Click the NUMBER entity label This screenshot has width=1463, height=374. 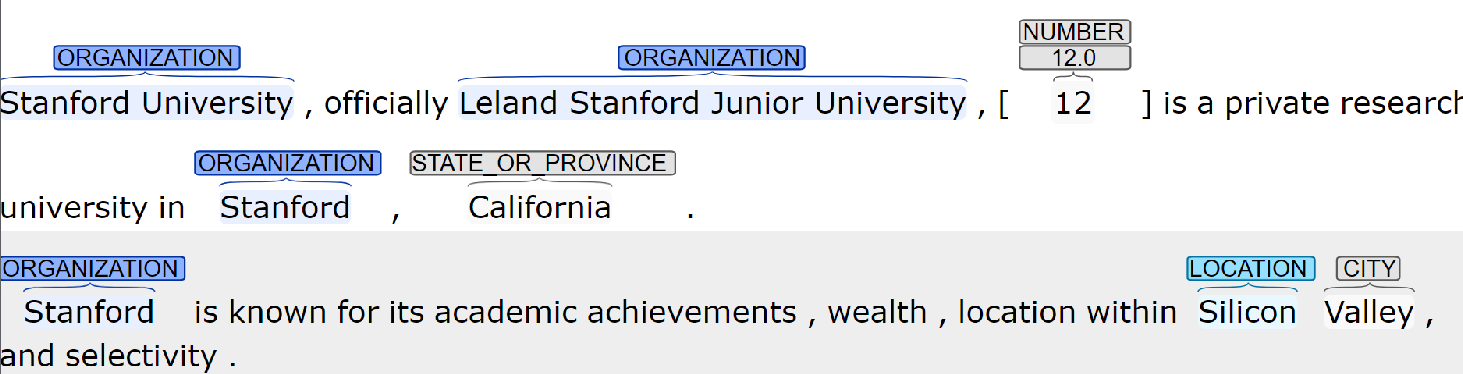[x=1075, y=32]
